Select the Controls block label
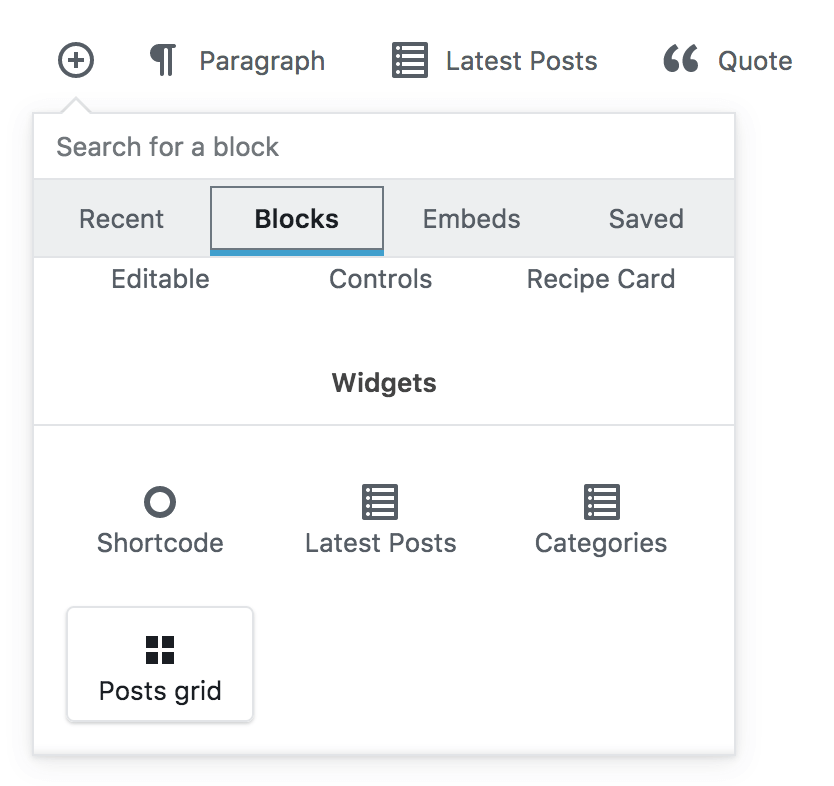The width and height of the screenshot is (834, 786). (380, 279)
